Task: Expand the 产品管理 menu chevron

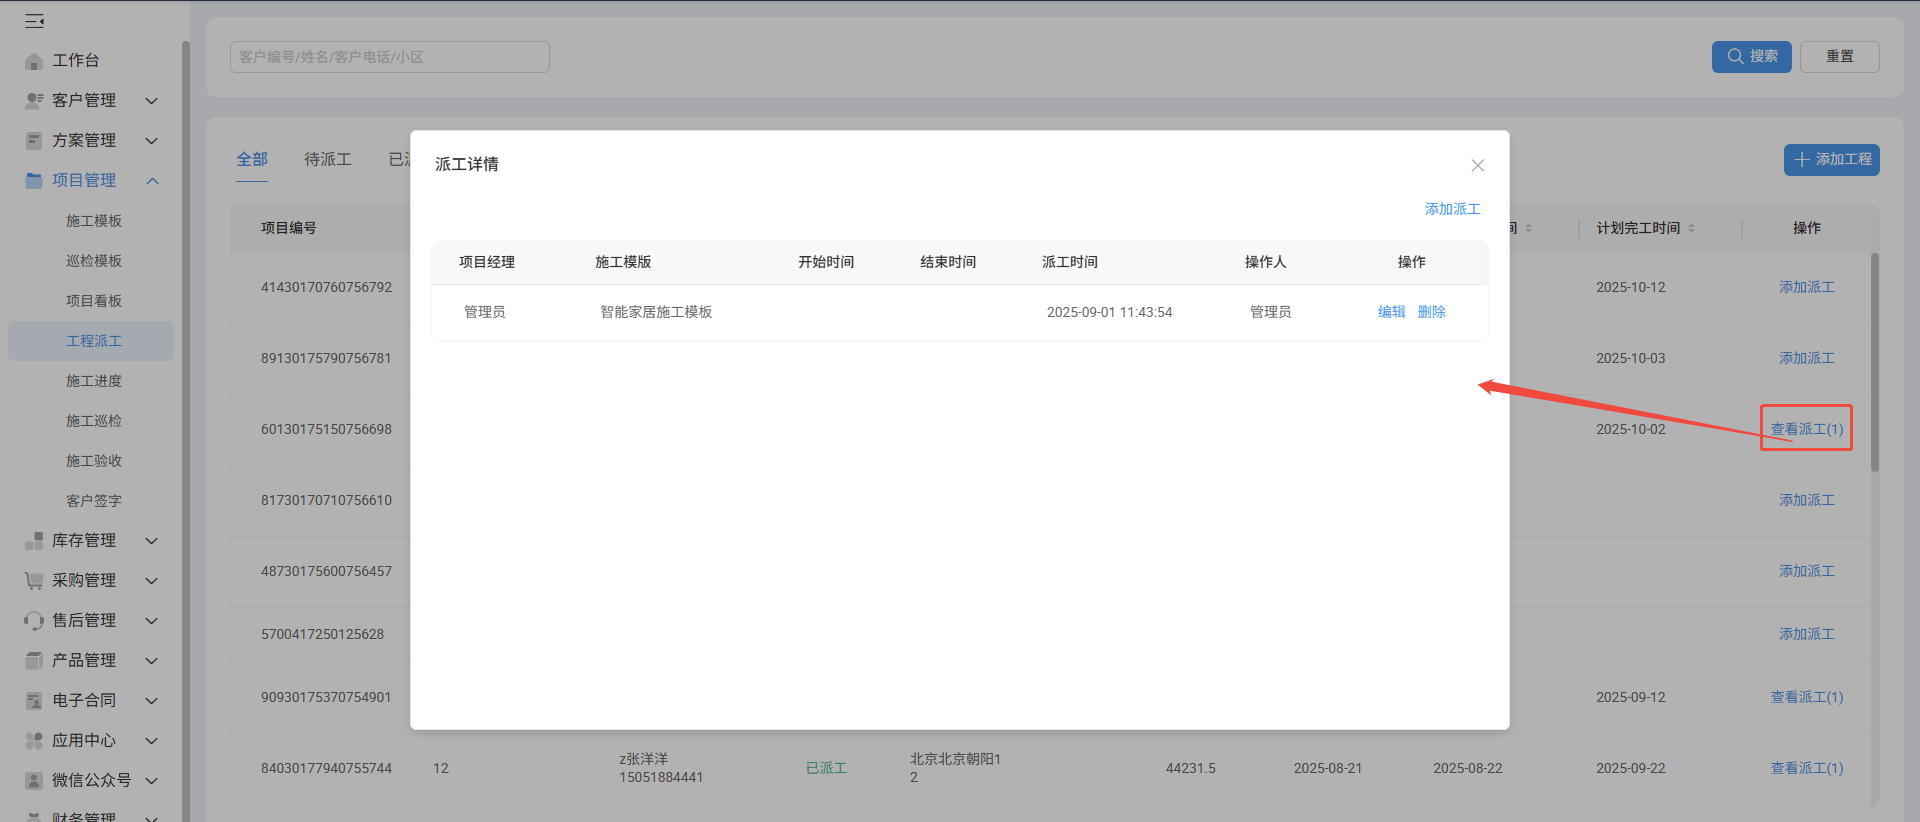Action: (152, 661)
